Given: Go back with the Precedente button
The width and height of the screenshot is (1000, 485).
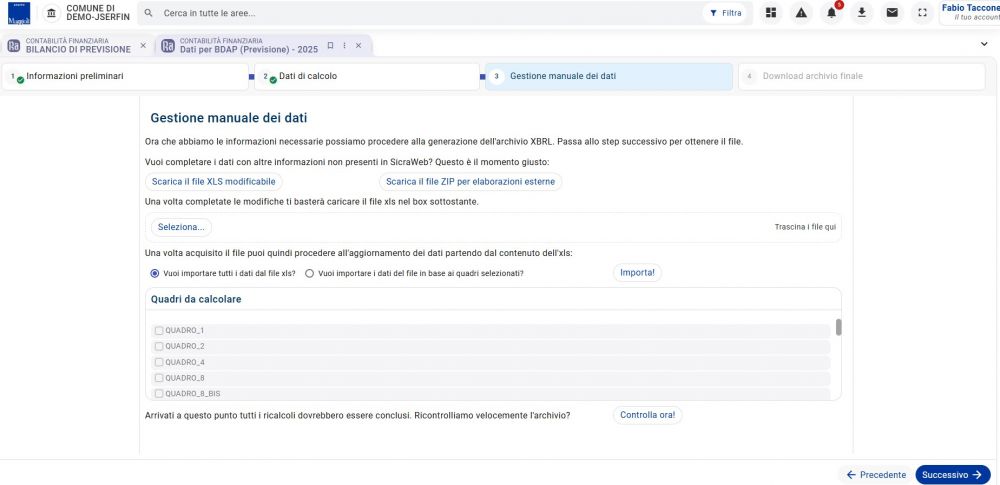Looking at the screenshot, I should pos(876,475).
